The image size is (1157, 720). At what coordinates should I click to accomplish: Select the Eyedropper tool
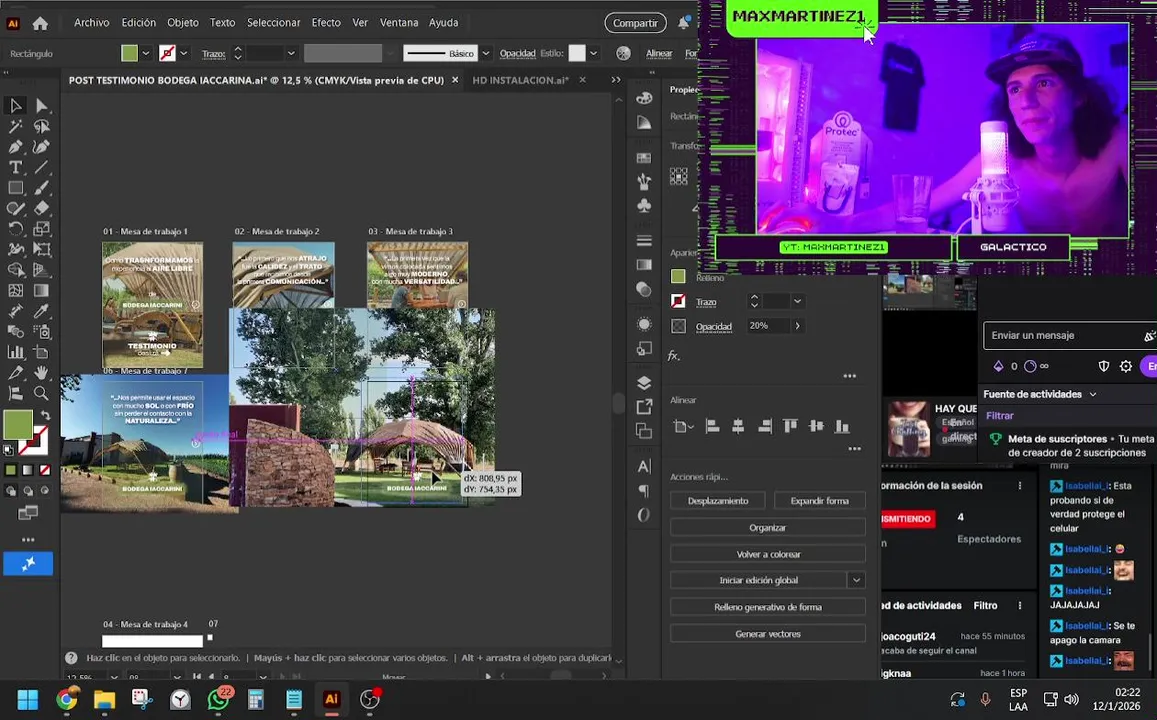[41, 311]
